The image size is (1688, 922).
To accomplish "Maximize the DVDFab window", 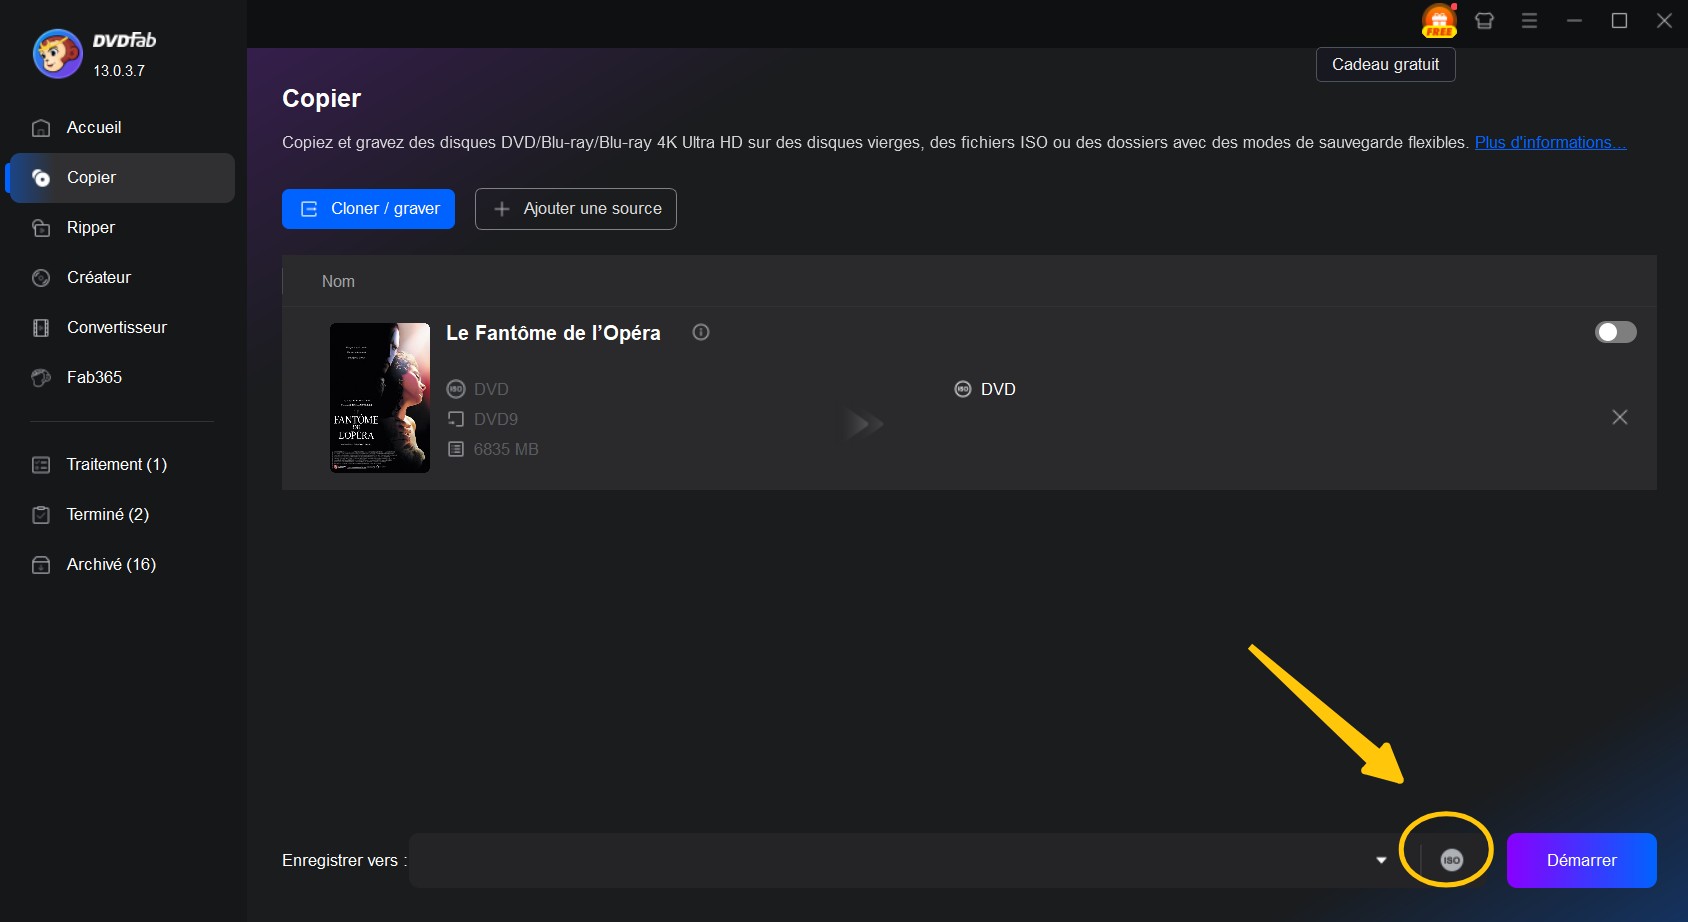I will point(1619,21).
